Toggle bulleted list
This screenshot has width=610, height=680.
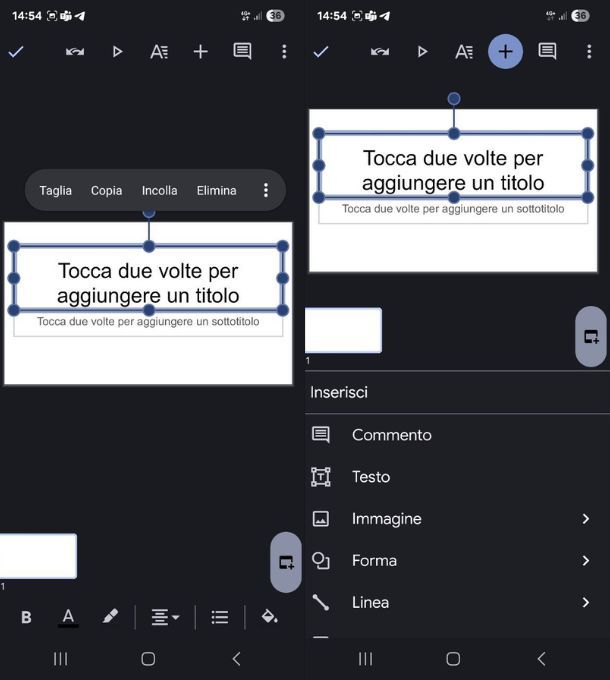pyautogui.click(x=220, y=617)
